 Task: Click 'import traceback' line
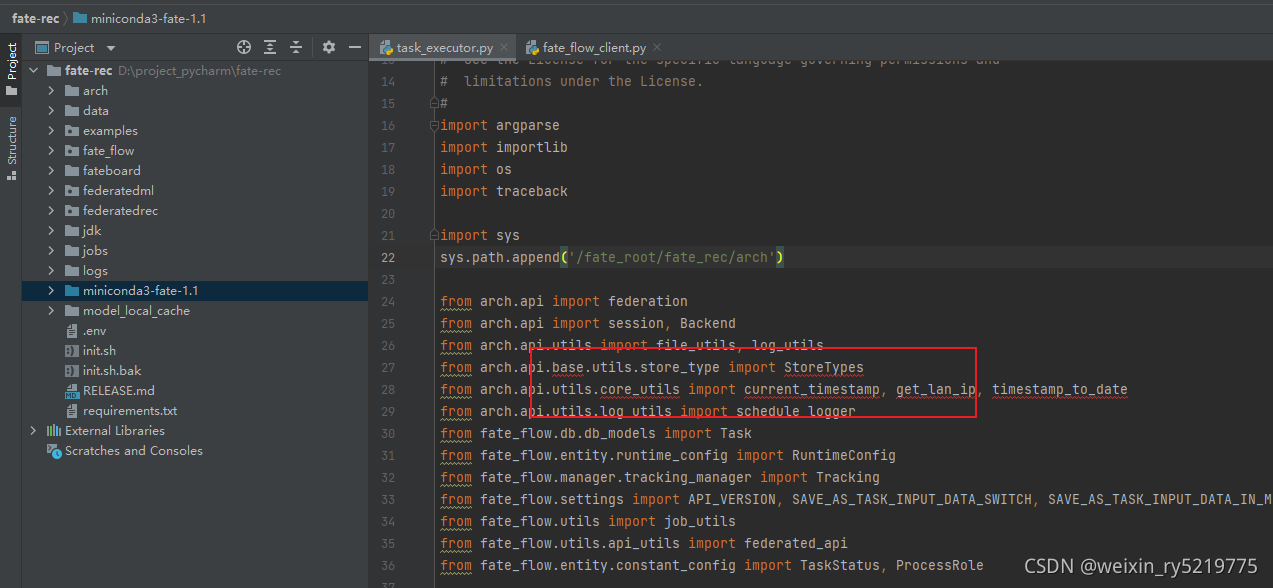click(x=504, y=192)
